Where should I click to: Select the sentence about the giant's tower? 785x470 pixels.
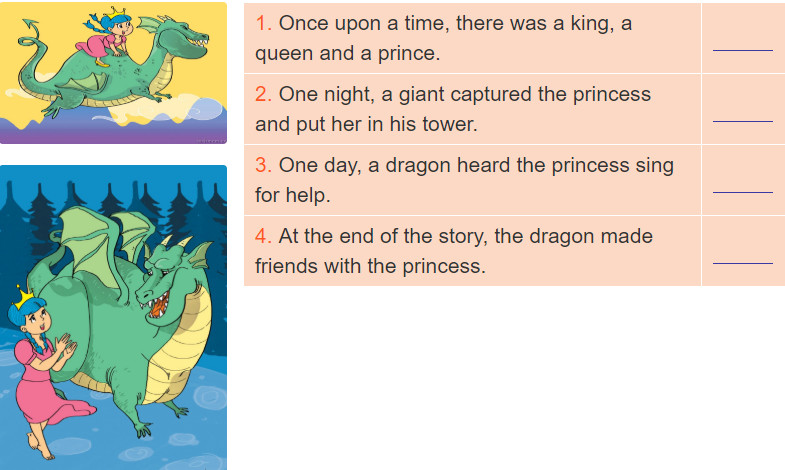click(453, 109)
